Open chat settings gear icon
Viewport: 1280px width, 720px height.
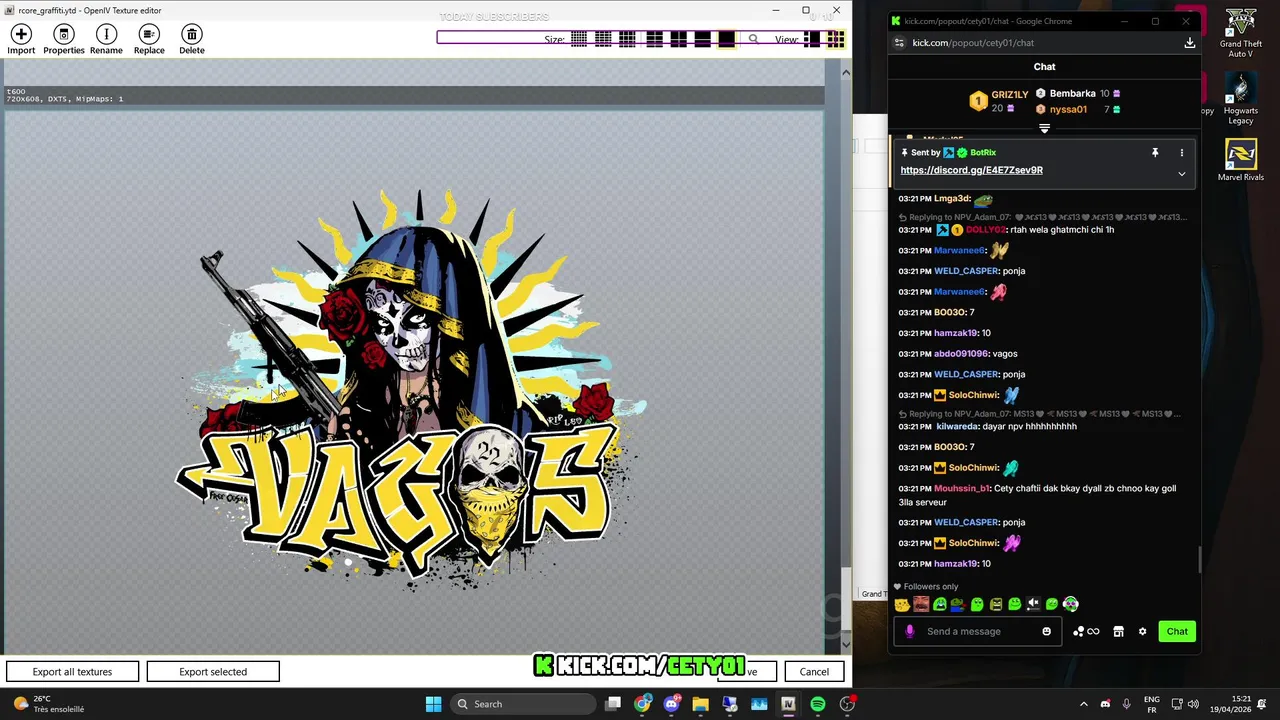point(1142,631)
